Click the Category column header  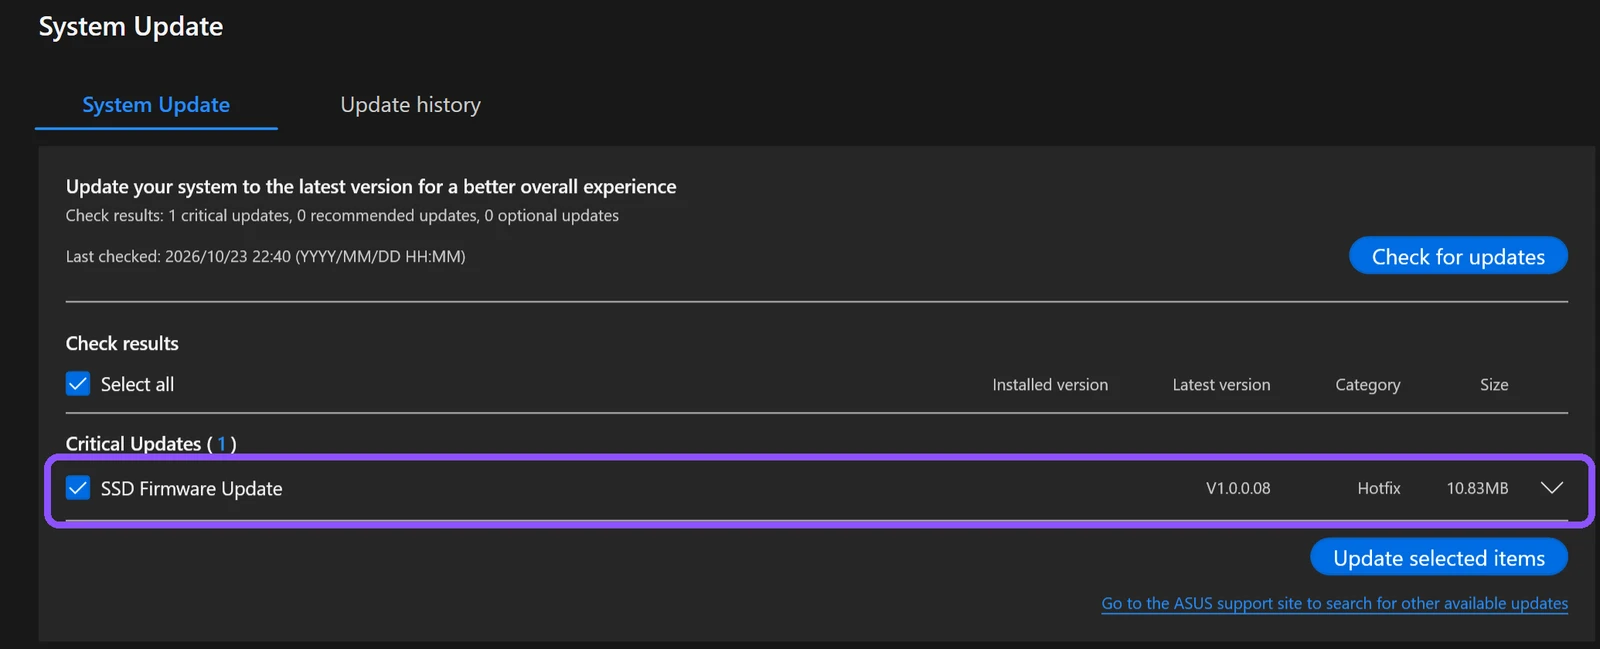click(x=1367, y=385)
